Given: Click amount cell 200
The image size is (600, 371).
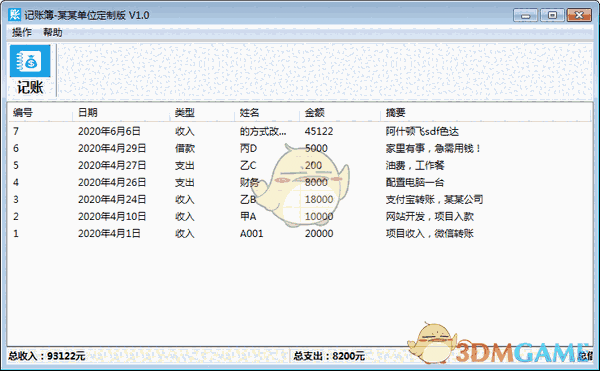Looking at the screenshot, I should (313, 165).
